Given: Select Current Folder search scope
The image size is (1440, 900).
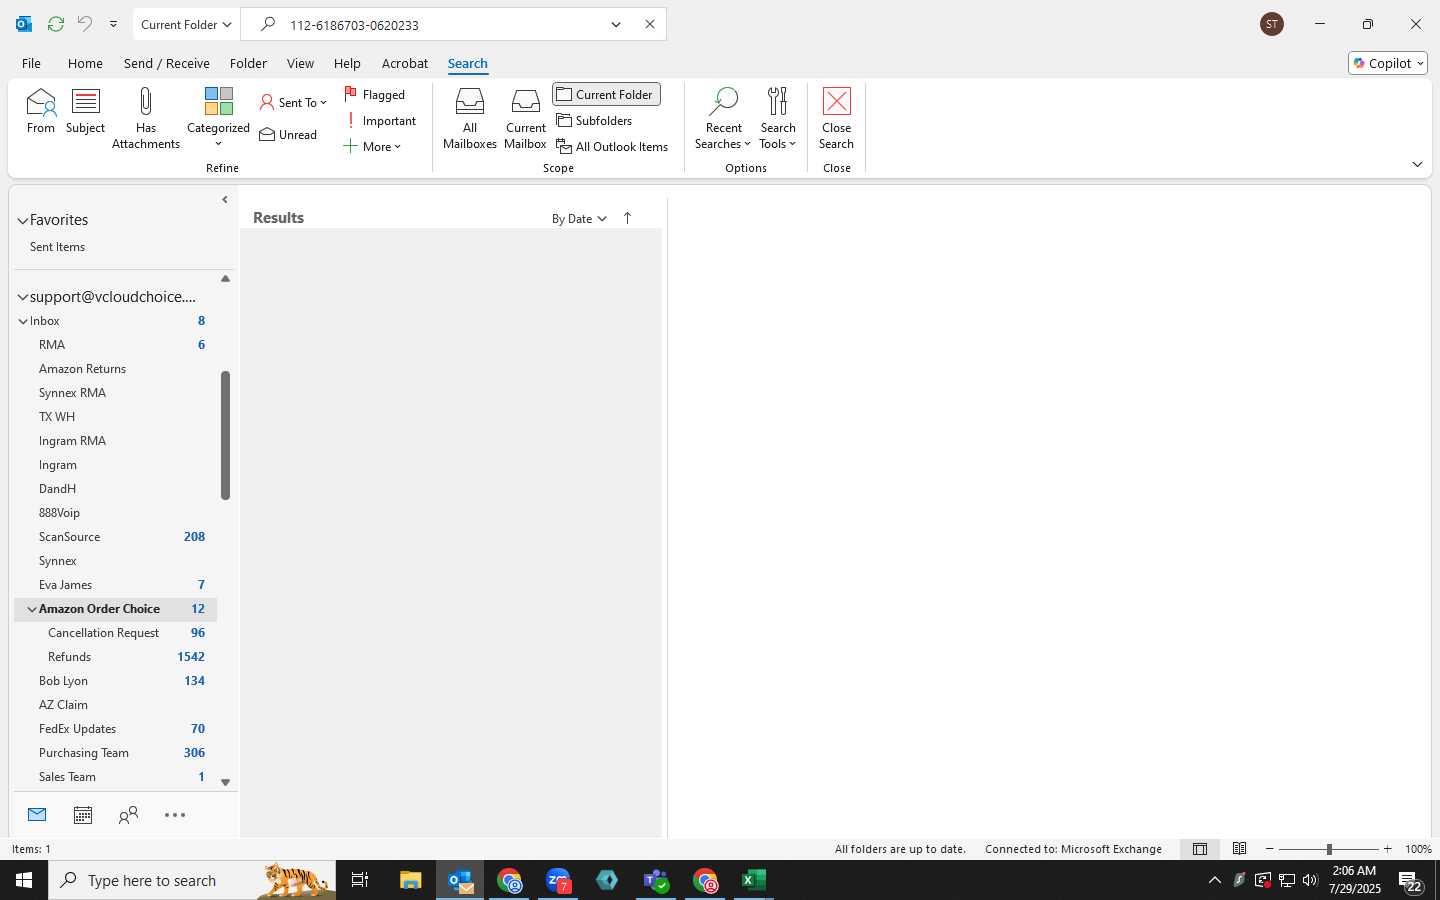Looking at the screenshot, I should (606, 94).
